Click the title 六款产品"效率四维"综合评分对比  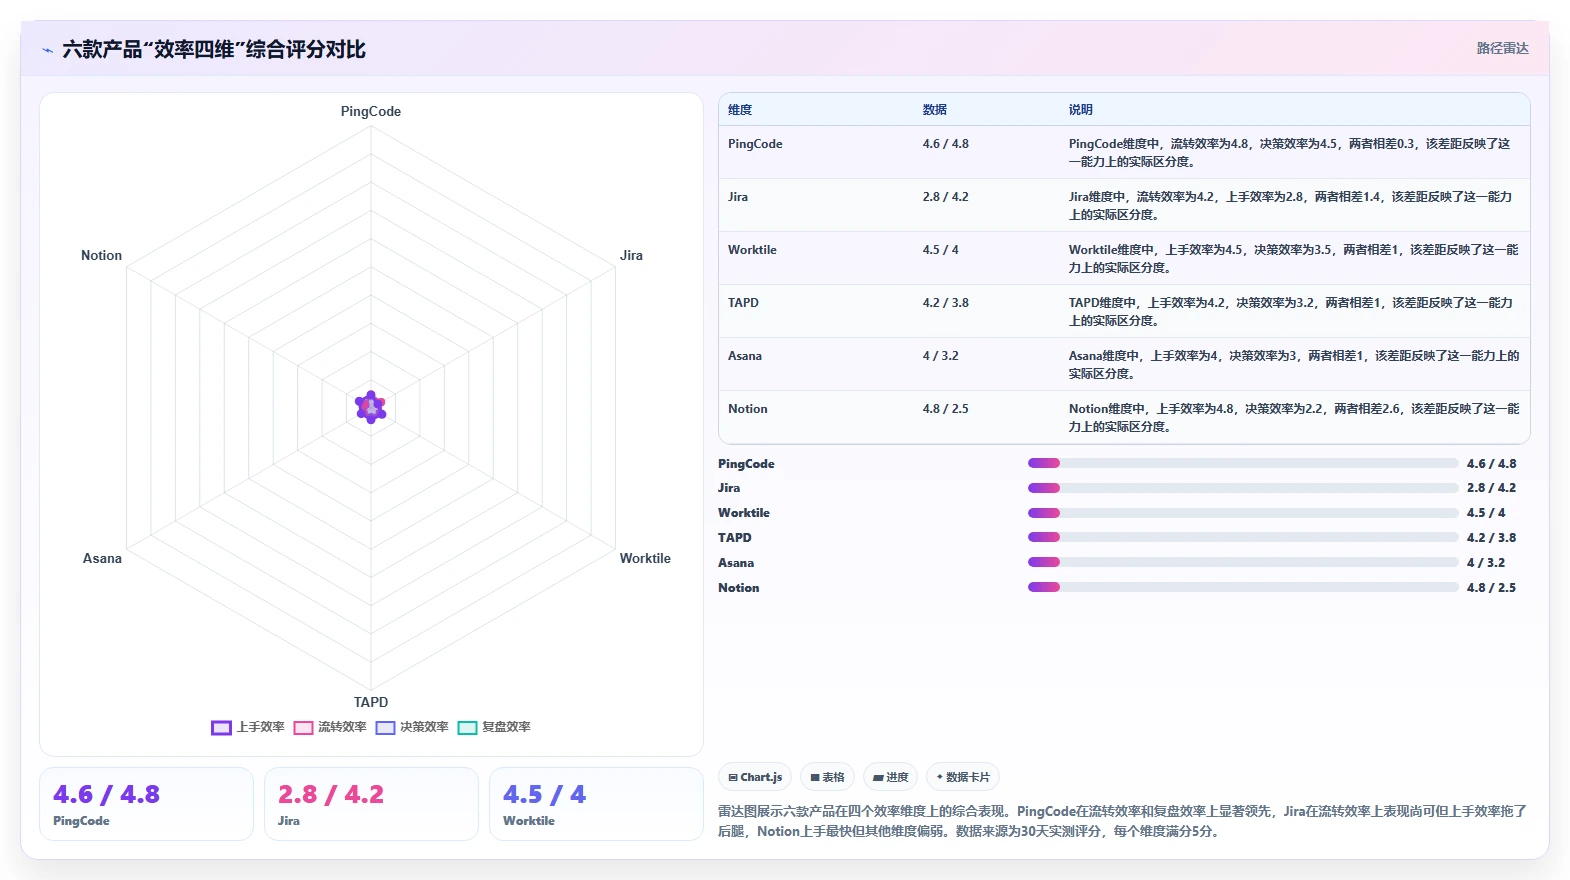point(214,50)
